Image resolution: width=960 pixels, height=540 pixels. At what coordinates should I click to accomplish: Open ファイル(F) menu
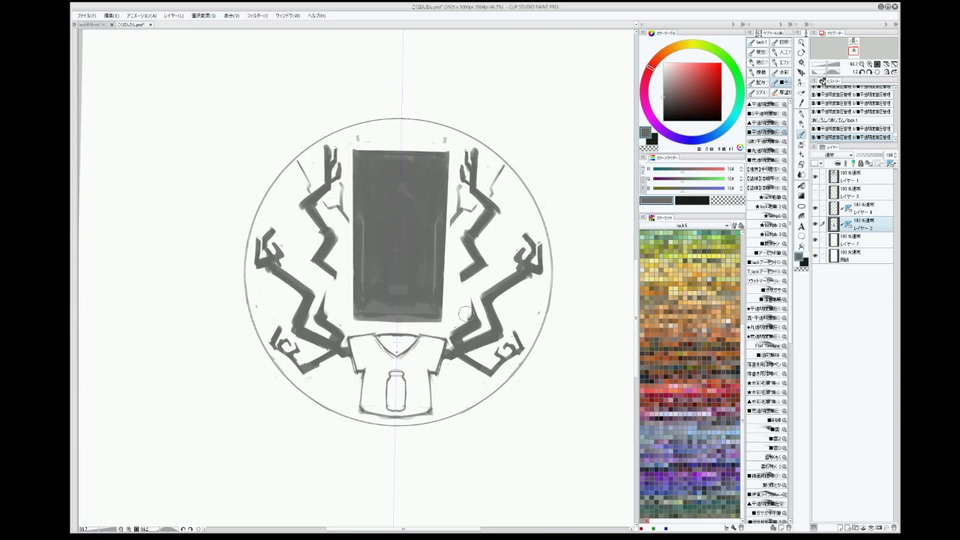tap(86, 16)
